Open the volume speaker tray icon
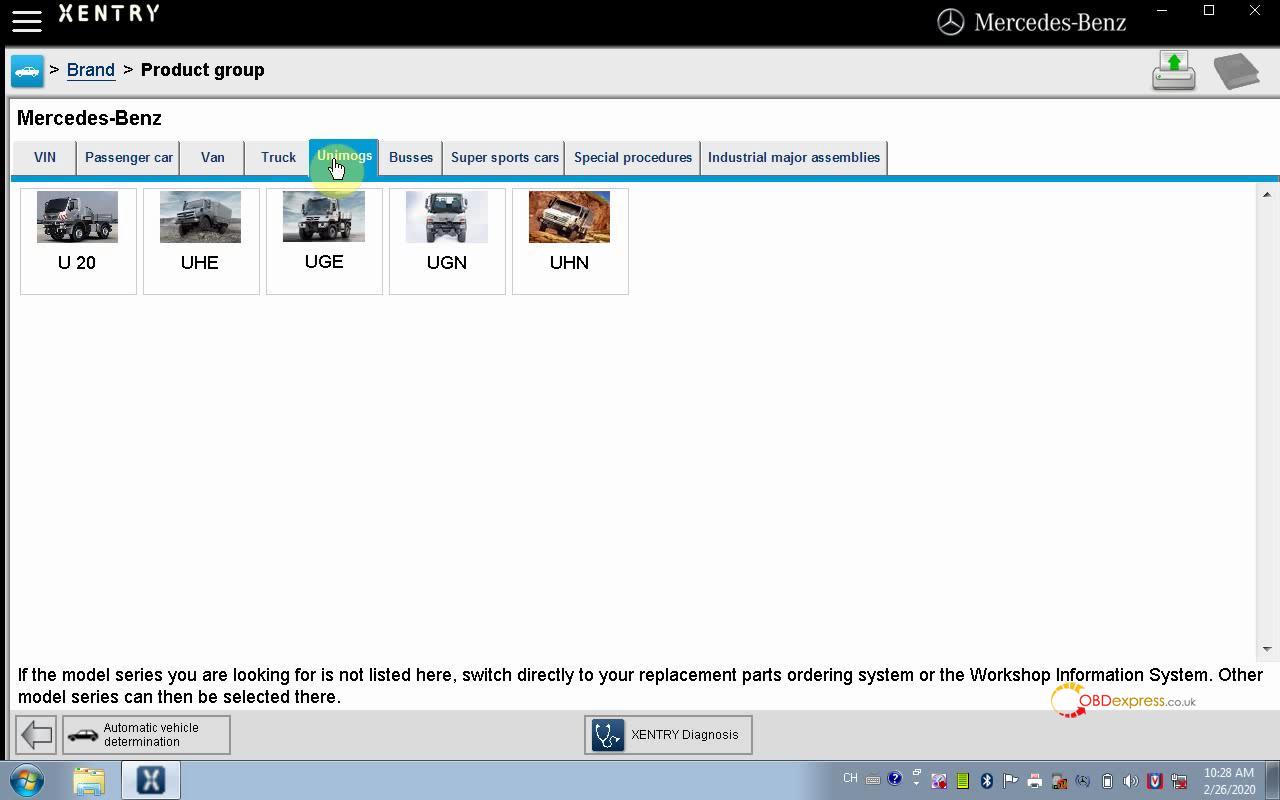 (1131, 781)
